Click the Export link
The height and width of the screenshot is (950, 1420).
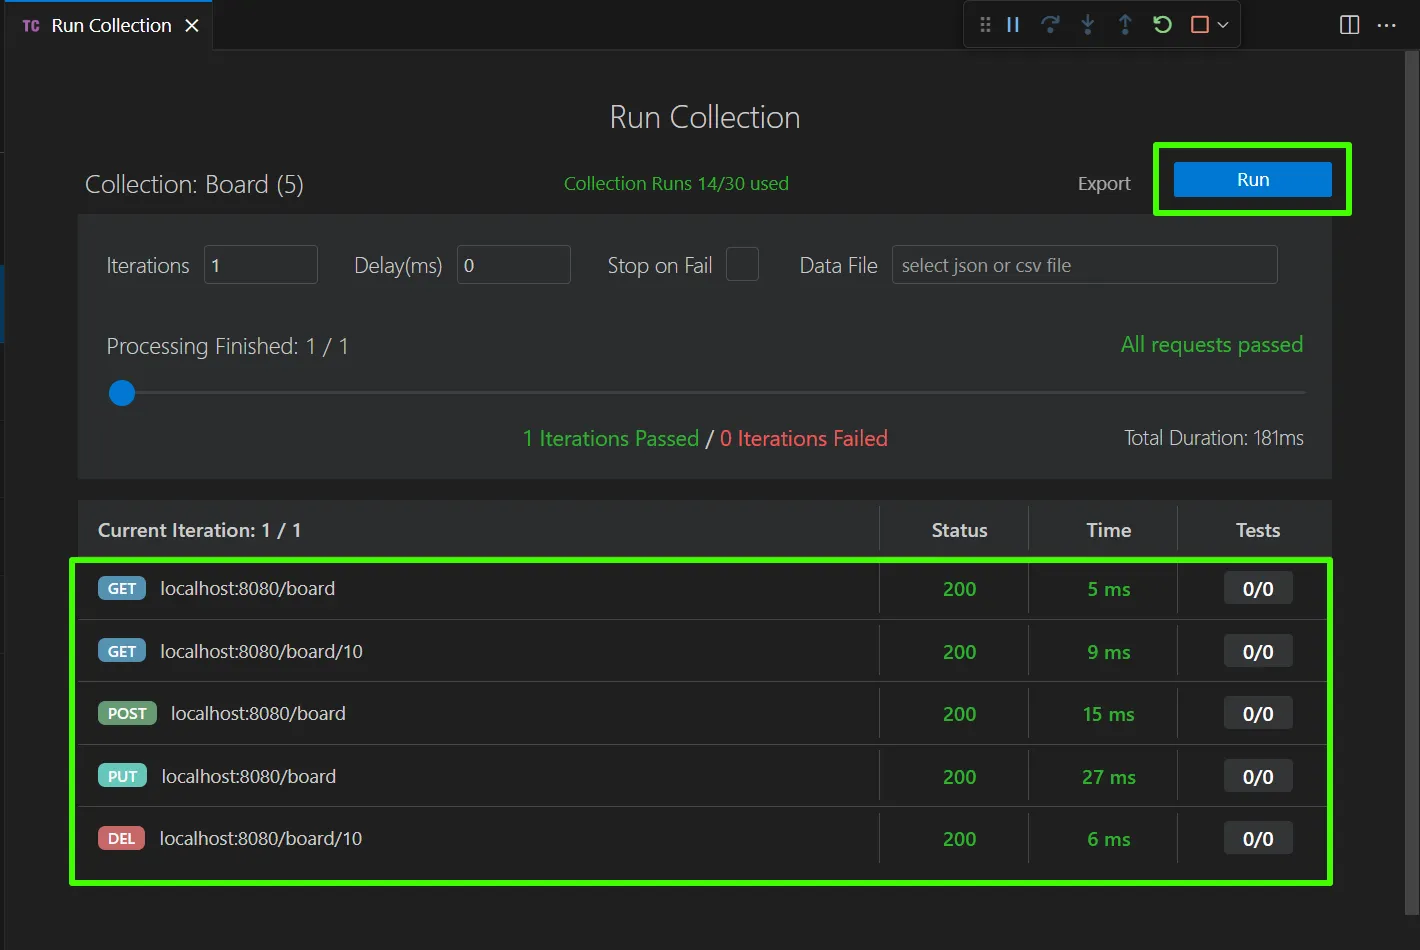pyautogui.click(x=1103, y=184)
